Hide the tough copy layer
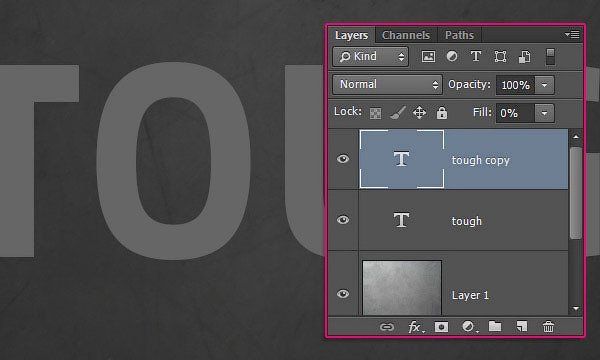This screenshot has height=360, width=600. tap(343, 159)
